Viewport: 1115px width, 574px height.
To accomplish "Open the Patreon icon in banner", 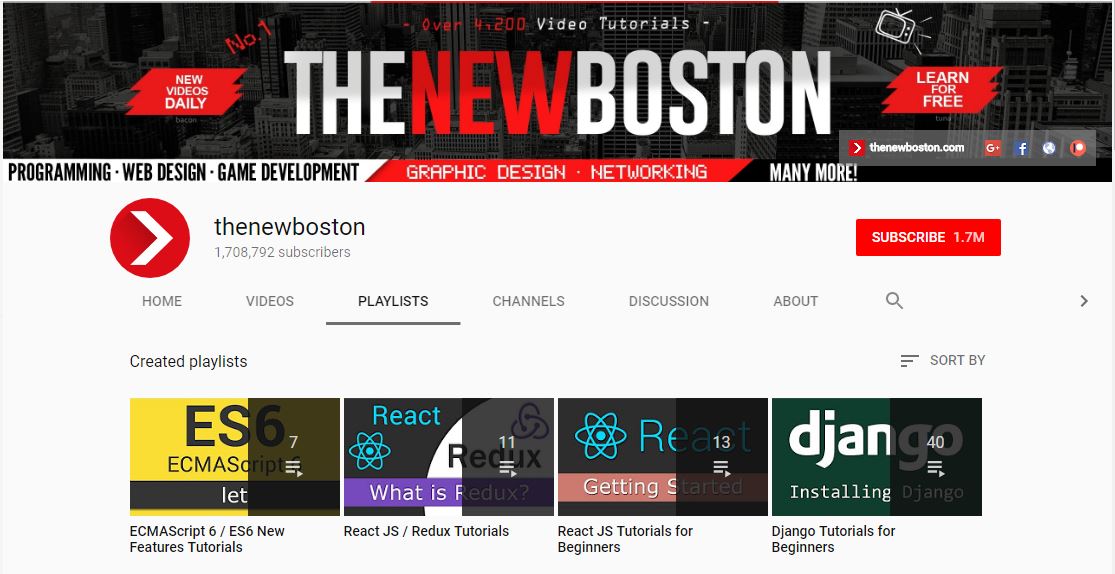I will pyautogui.click(x=1078, y=148).
